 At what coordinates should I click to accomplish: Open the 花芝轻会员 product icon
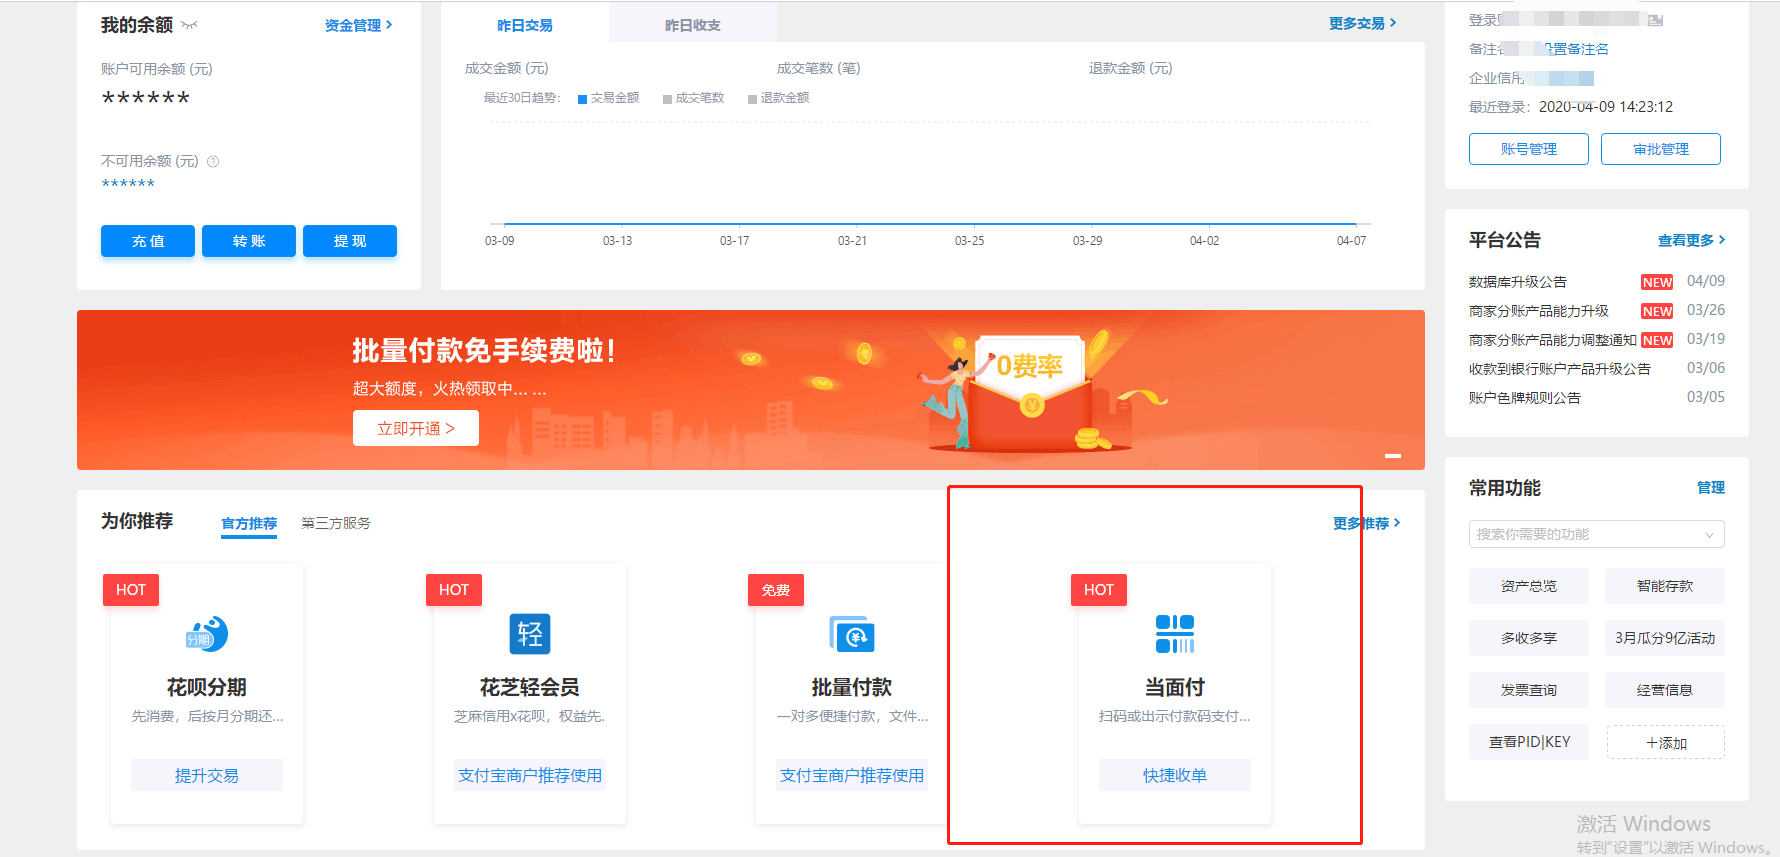click(x=530, y=634)
